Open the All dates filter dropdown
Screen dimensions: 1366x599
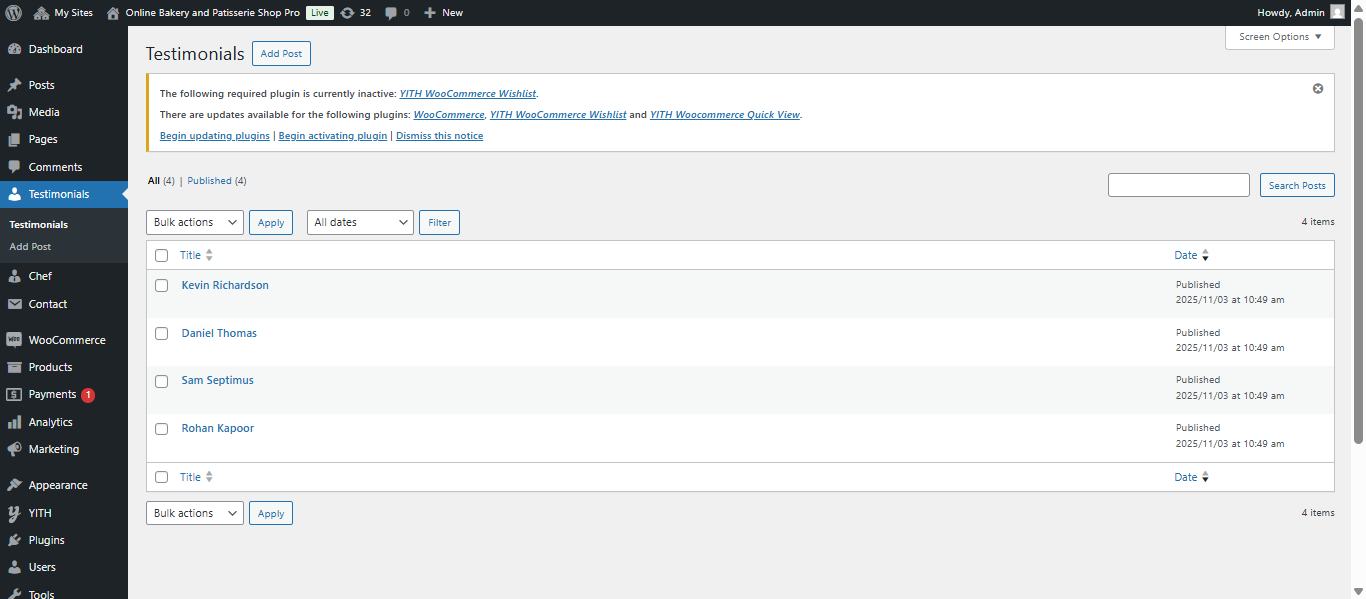point(360,222)
